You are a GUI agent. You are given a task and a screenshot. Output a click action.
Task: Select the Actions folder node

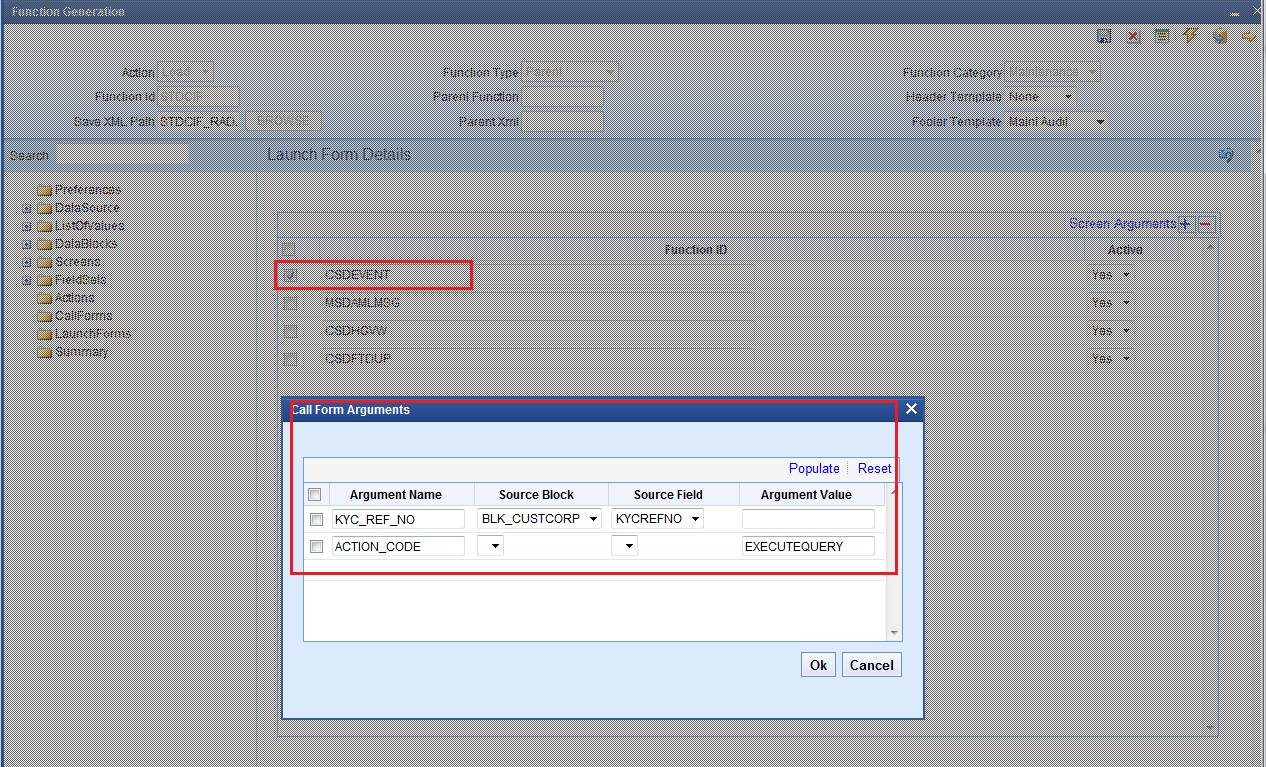(x=66, y=298)
